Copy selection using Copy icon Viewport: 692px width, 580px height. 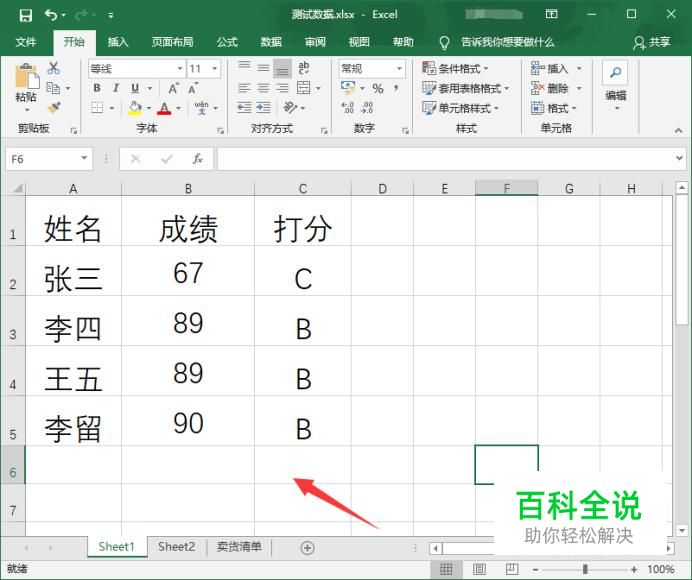[53, 88]
